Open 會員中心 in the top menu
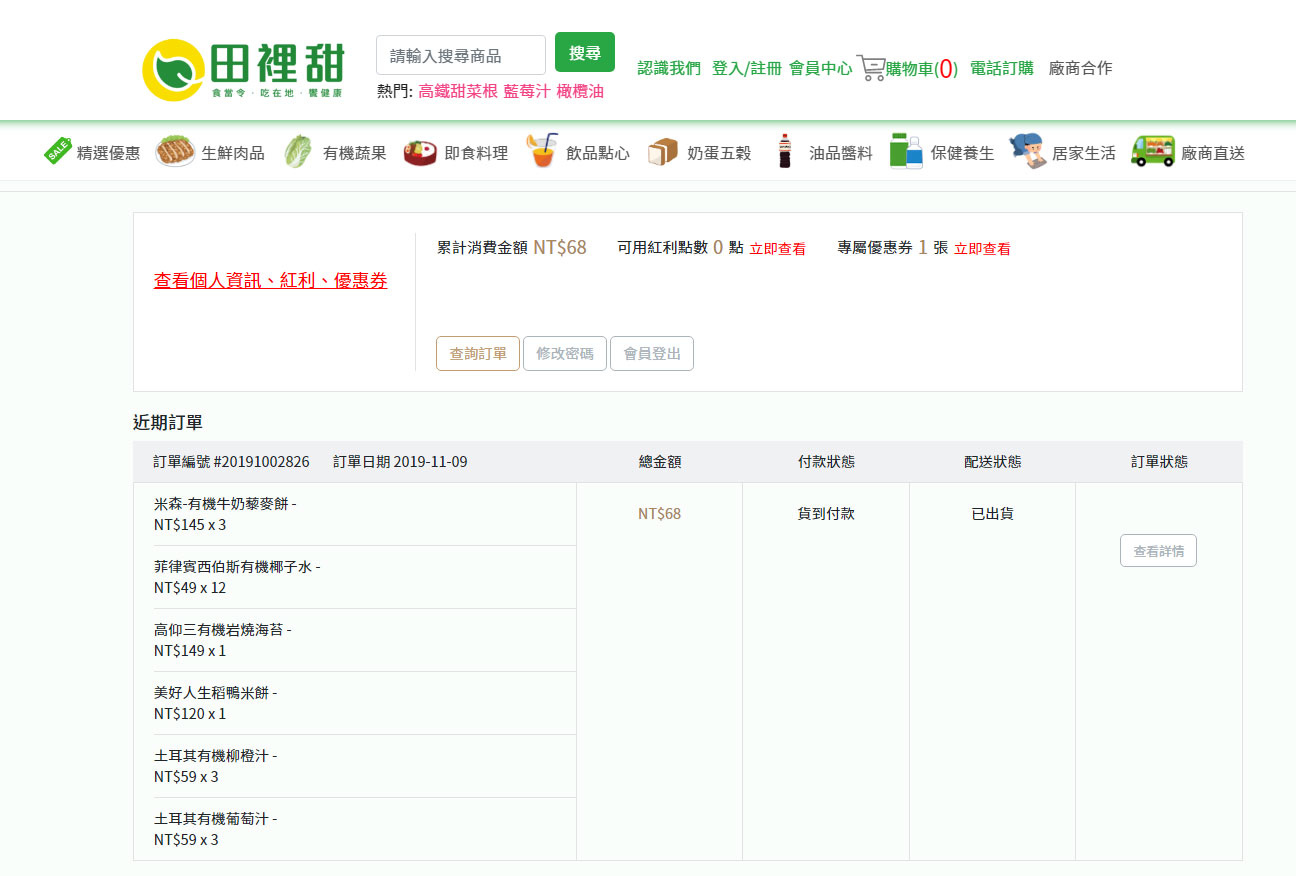1296x876 pixels. click(x=820, y=68)
